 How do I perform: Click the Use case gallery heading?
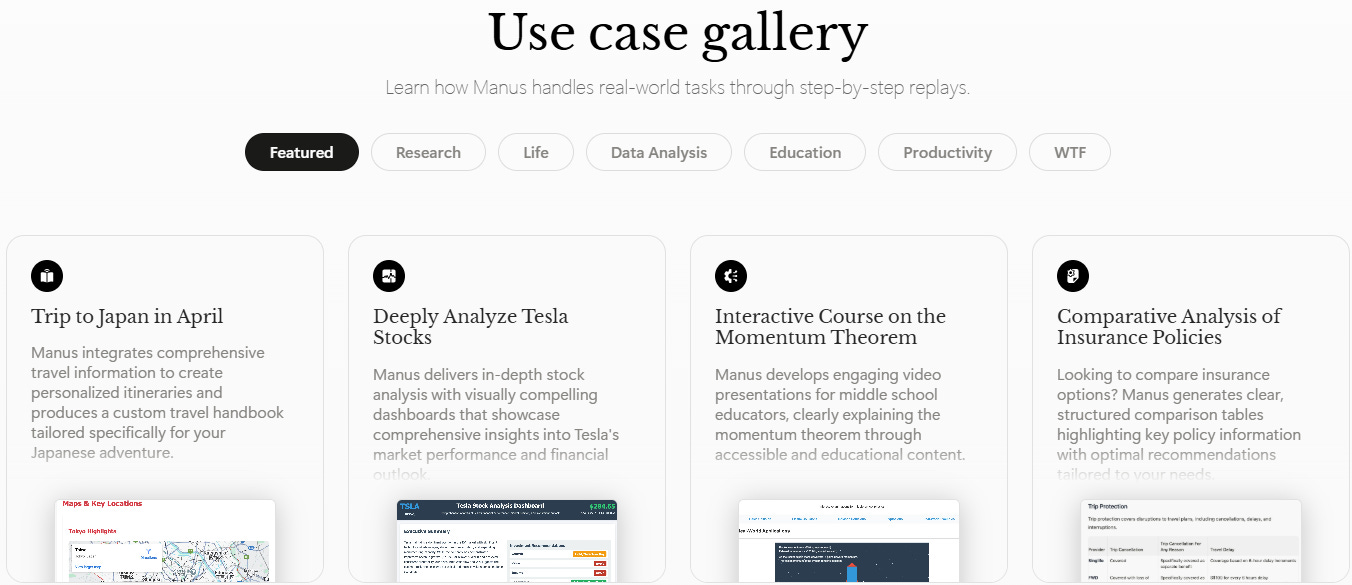pos(677,32)
